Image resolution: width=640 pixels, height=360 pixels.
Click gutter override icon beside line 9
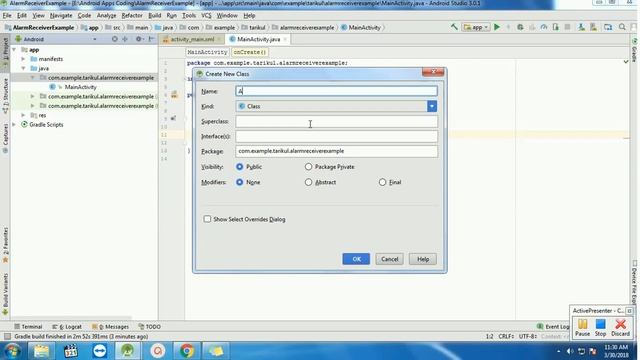point(173,118)
